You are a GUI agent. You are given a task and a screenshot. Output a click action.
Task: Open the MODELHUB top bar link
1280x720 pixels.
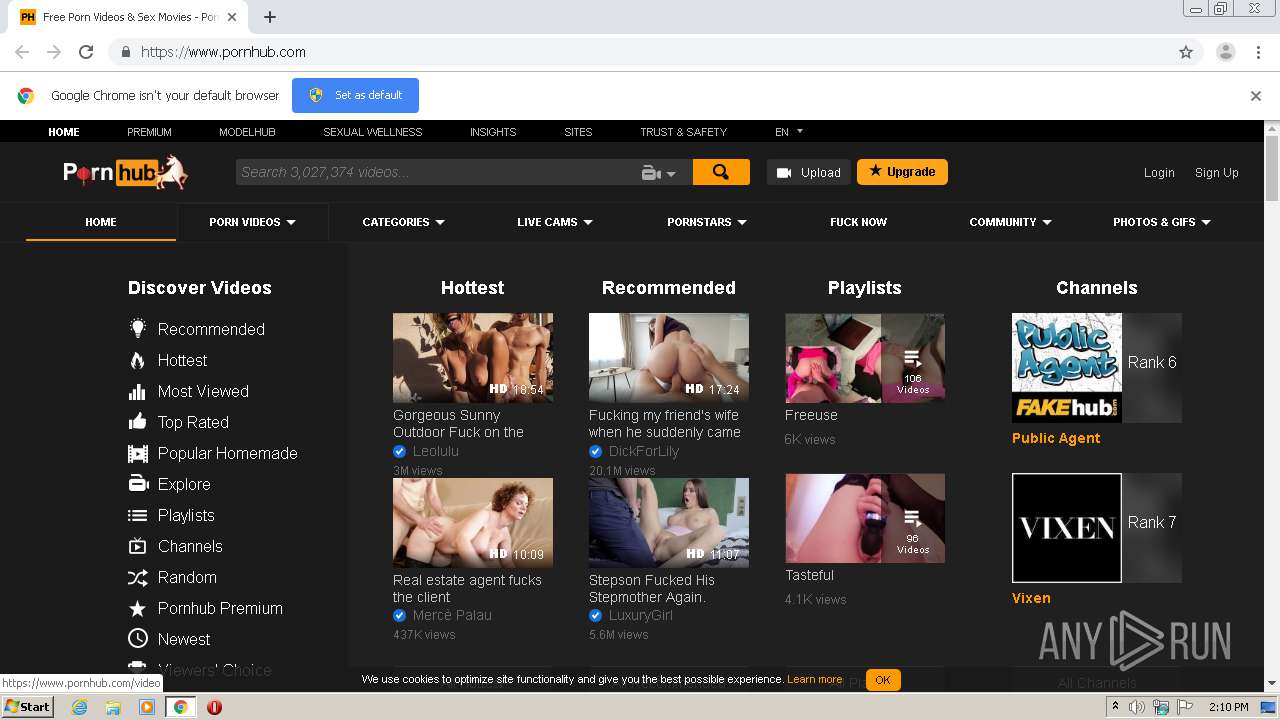pyautogui.click(x=247, y=131)
